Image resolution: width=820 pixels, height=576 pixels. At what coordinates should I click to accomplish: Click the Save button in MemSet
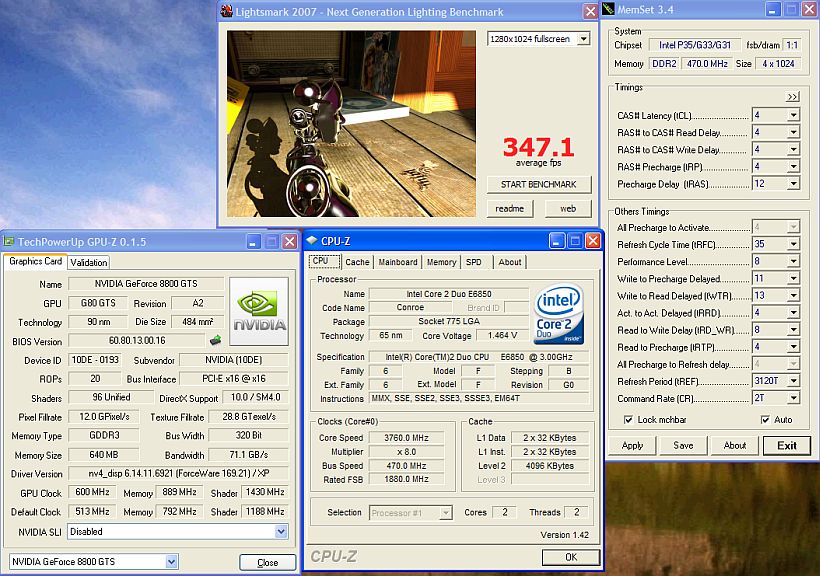click(683, 445)
